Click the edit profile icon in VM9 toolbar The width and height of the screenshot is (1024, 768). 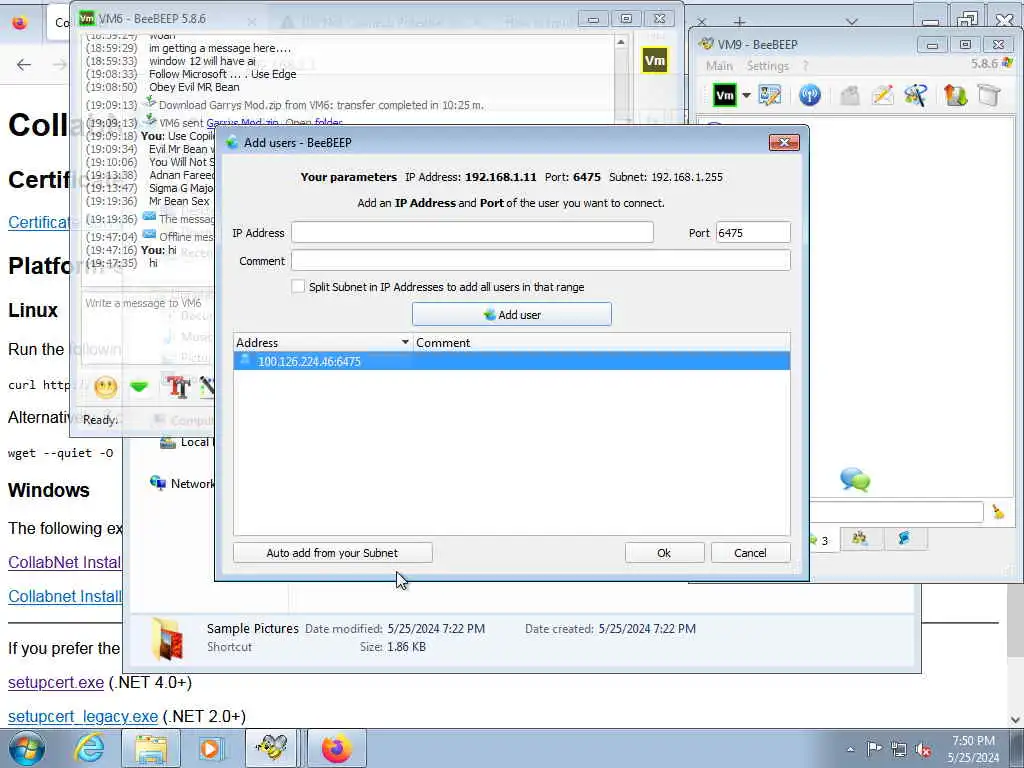(x=769, y=95)
